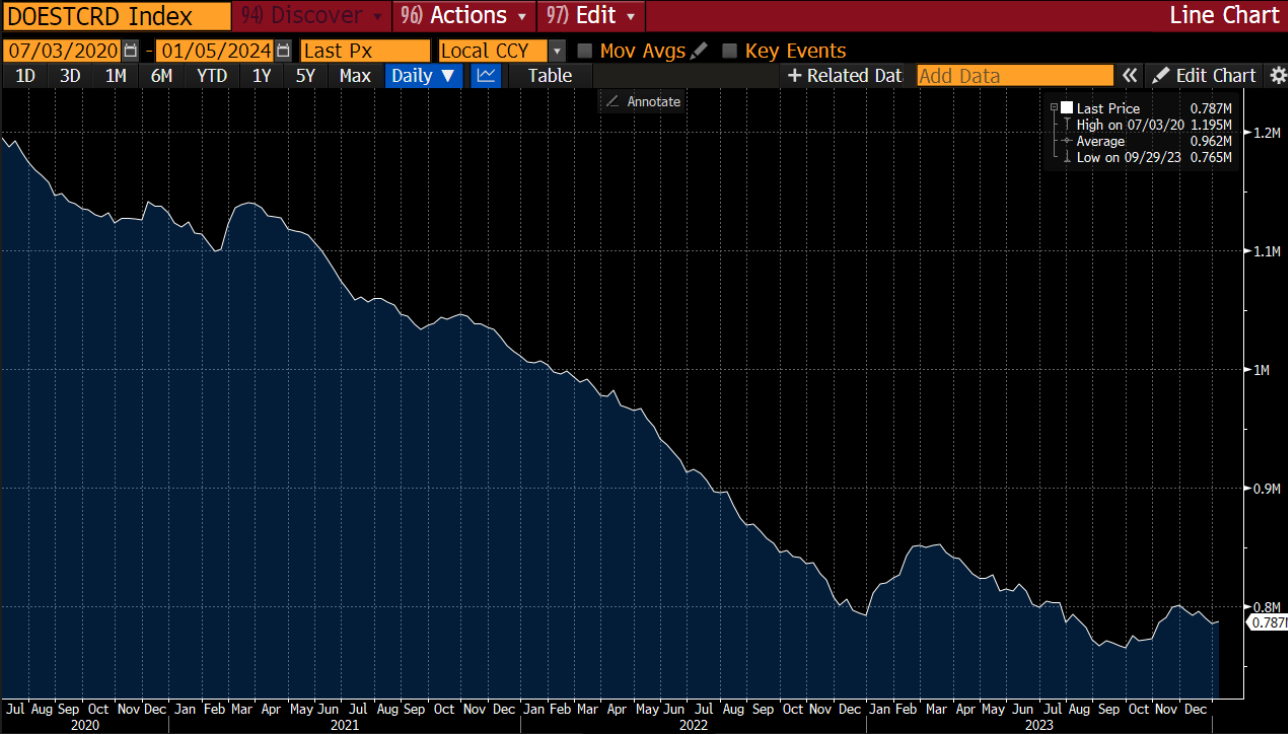Select the line chart type icon
Screen dimensions: 1288x734
pos(486,76)
